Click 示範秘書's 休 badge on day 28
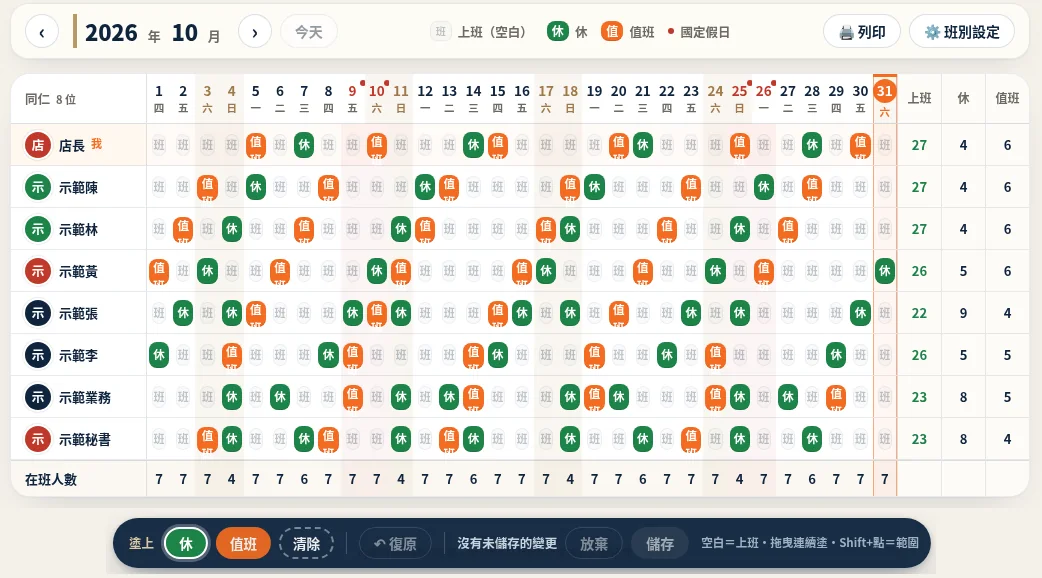The height and width of the screenshot is (578, 1042). point(812,438)
